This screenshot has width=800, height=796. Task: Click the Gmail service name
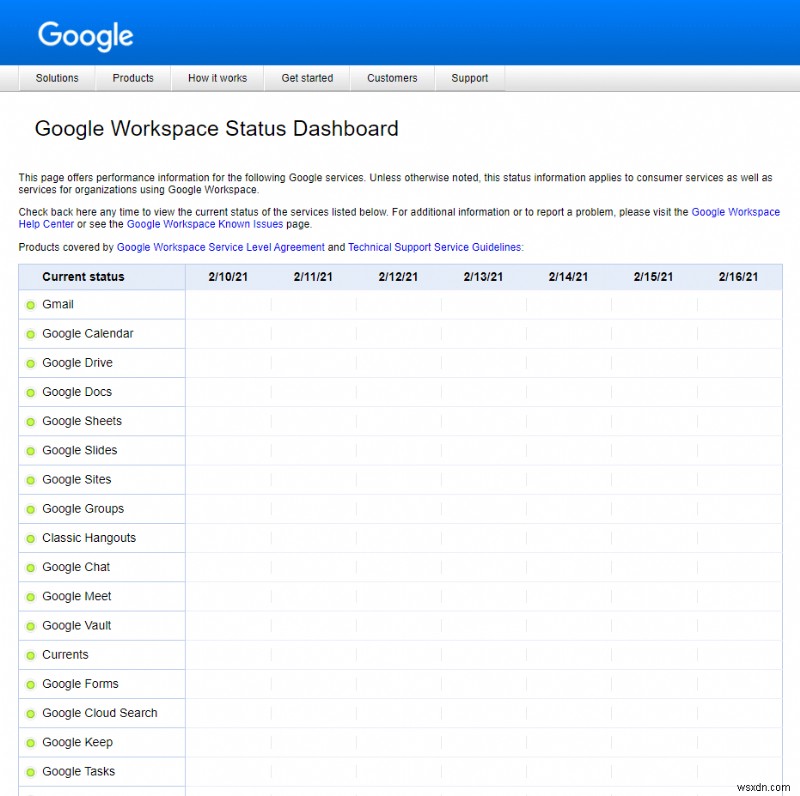(x=58, y=304)
